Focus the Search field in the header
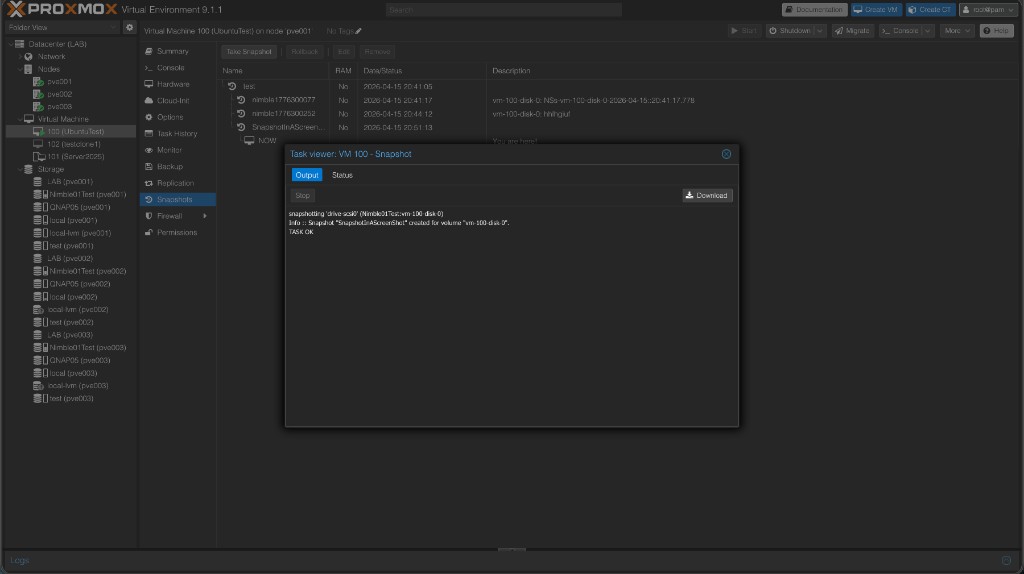The width and height of the screenshot is (1024, 574). pos(504,10)
